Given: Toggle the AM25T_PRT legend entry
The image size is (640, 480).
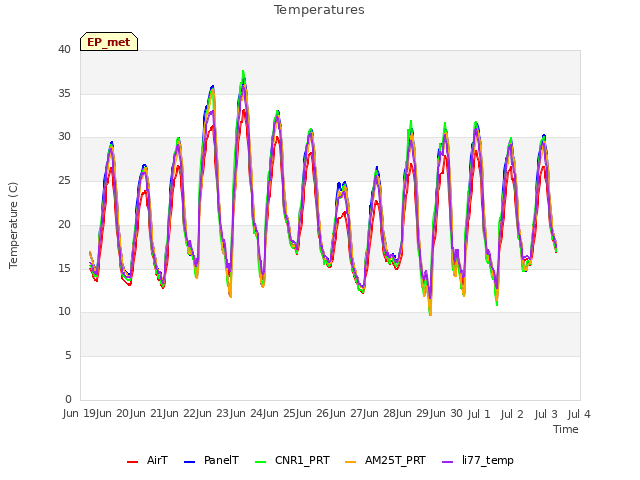Looking at the screenshot, I should (x=385, y=460).
